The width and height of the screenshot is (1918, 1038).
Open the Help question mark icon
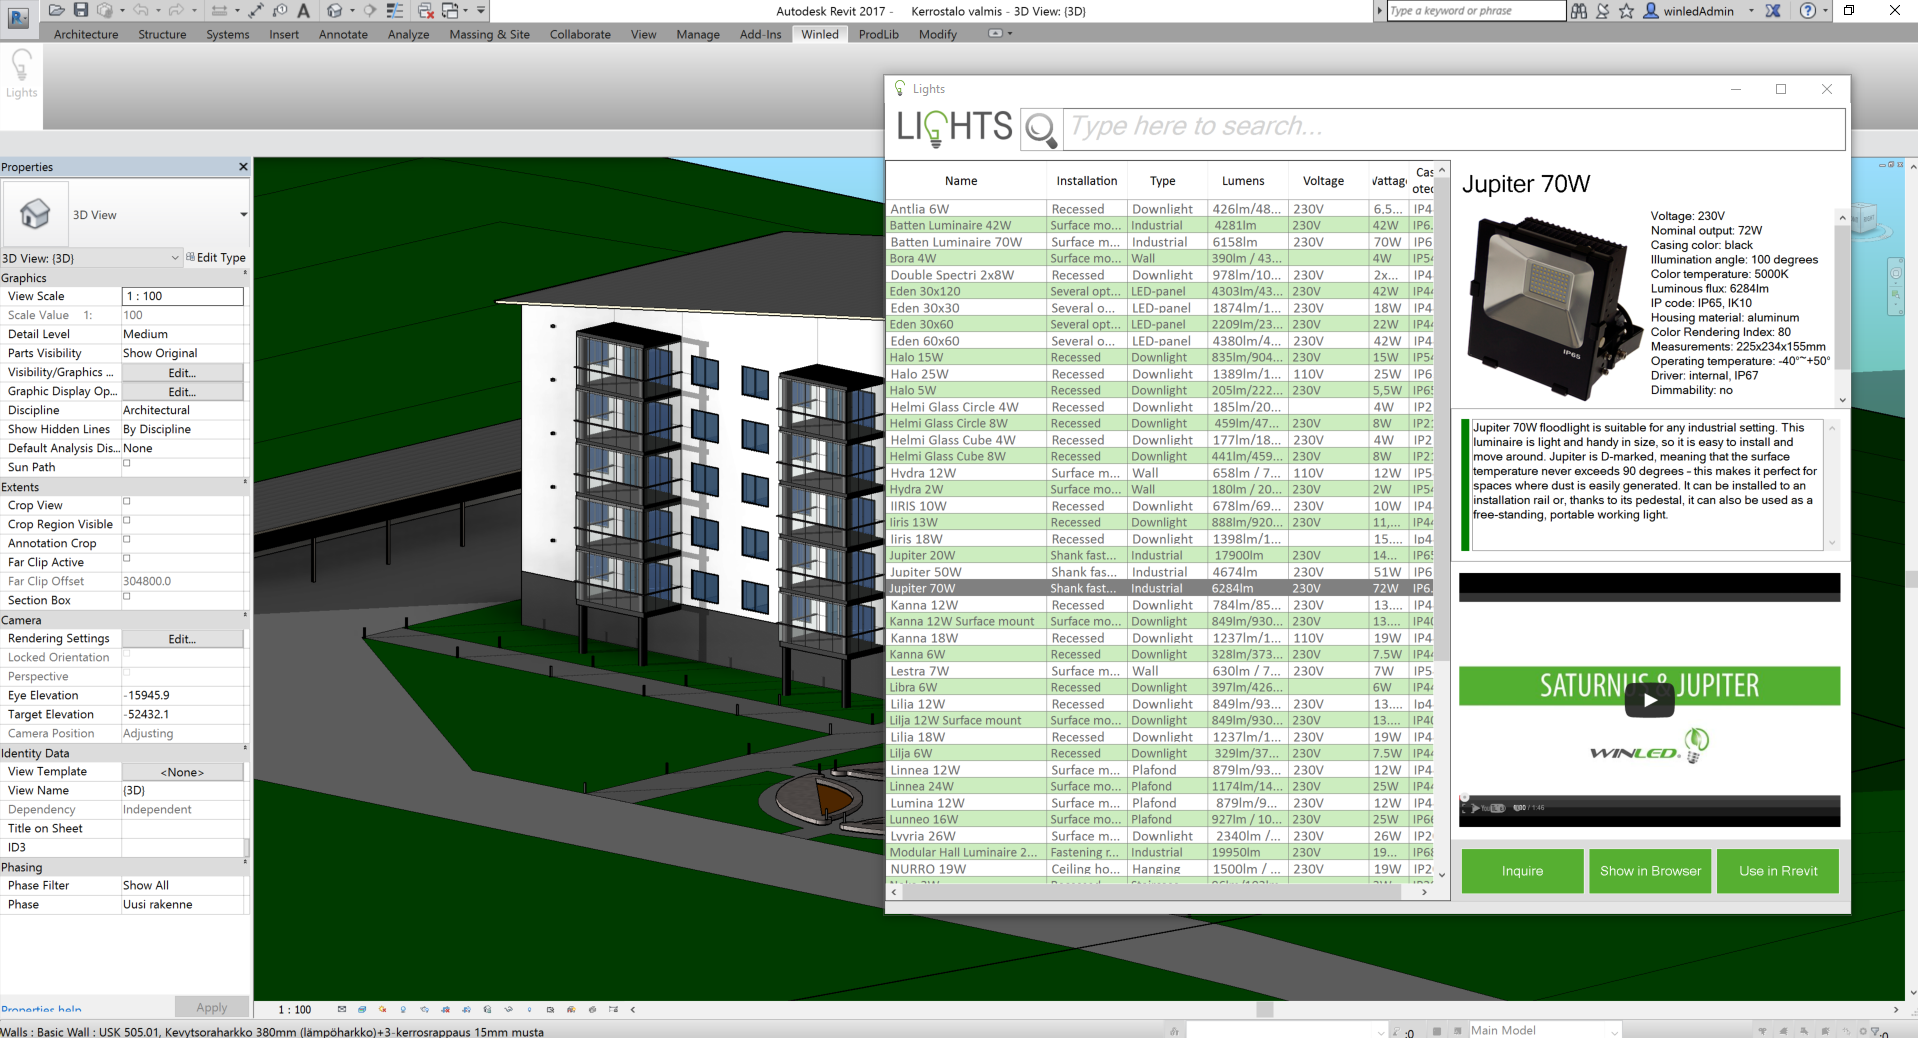pos(1807,10)
